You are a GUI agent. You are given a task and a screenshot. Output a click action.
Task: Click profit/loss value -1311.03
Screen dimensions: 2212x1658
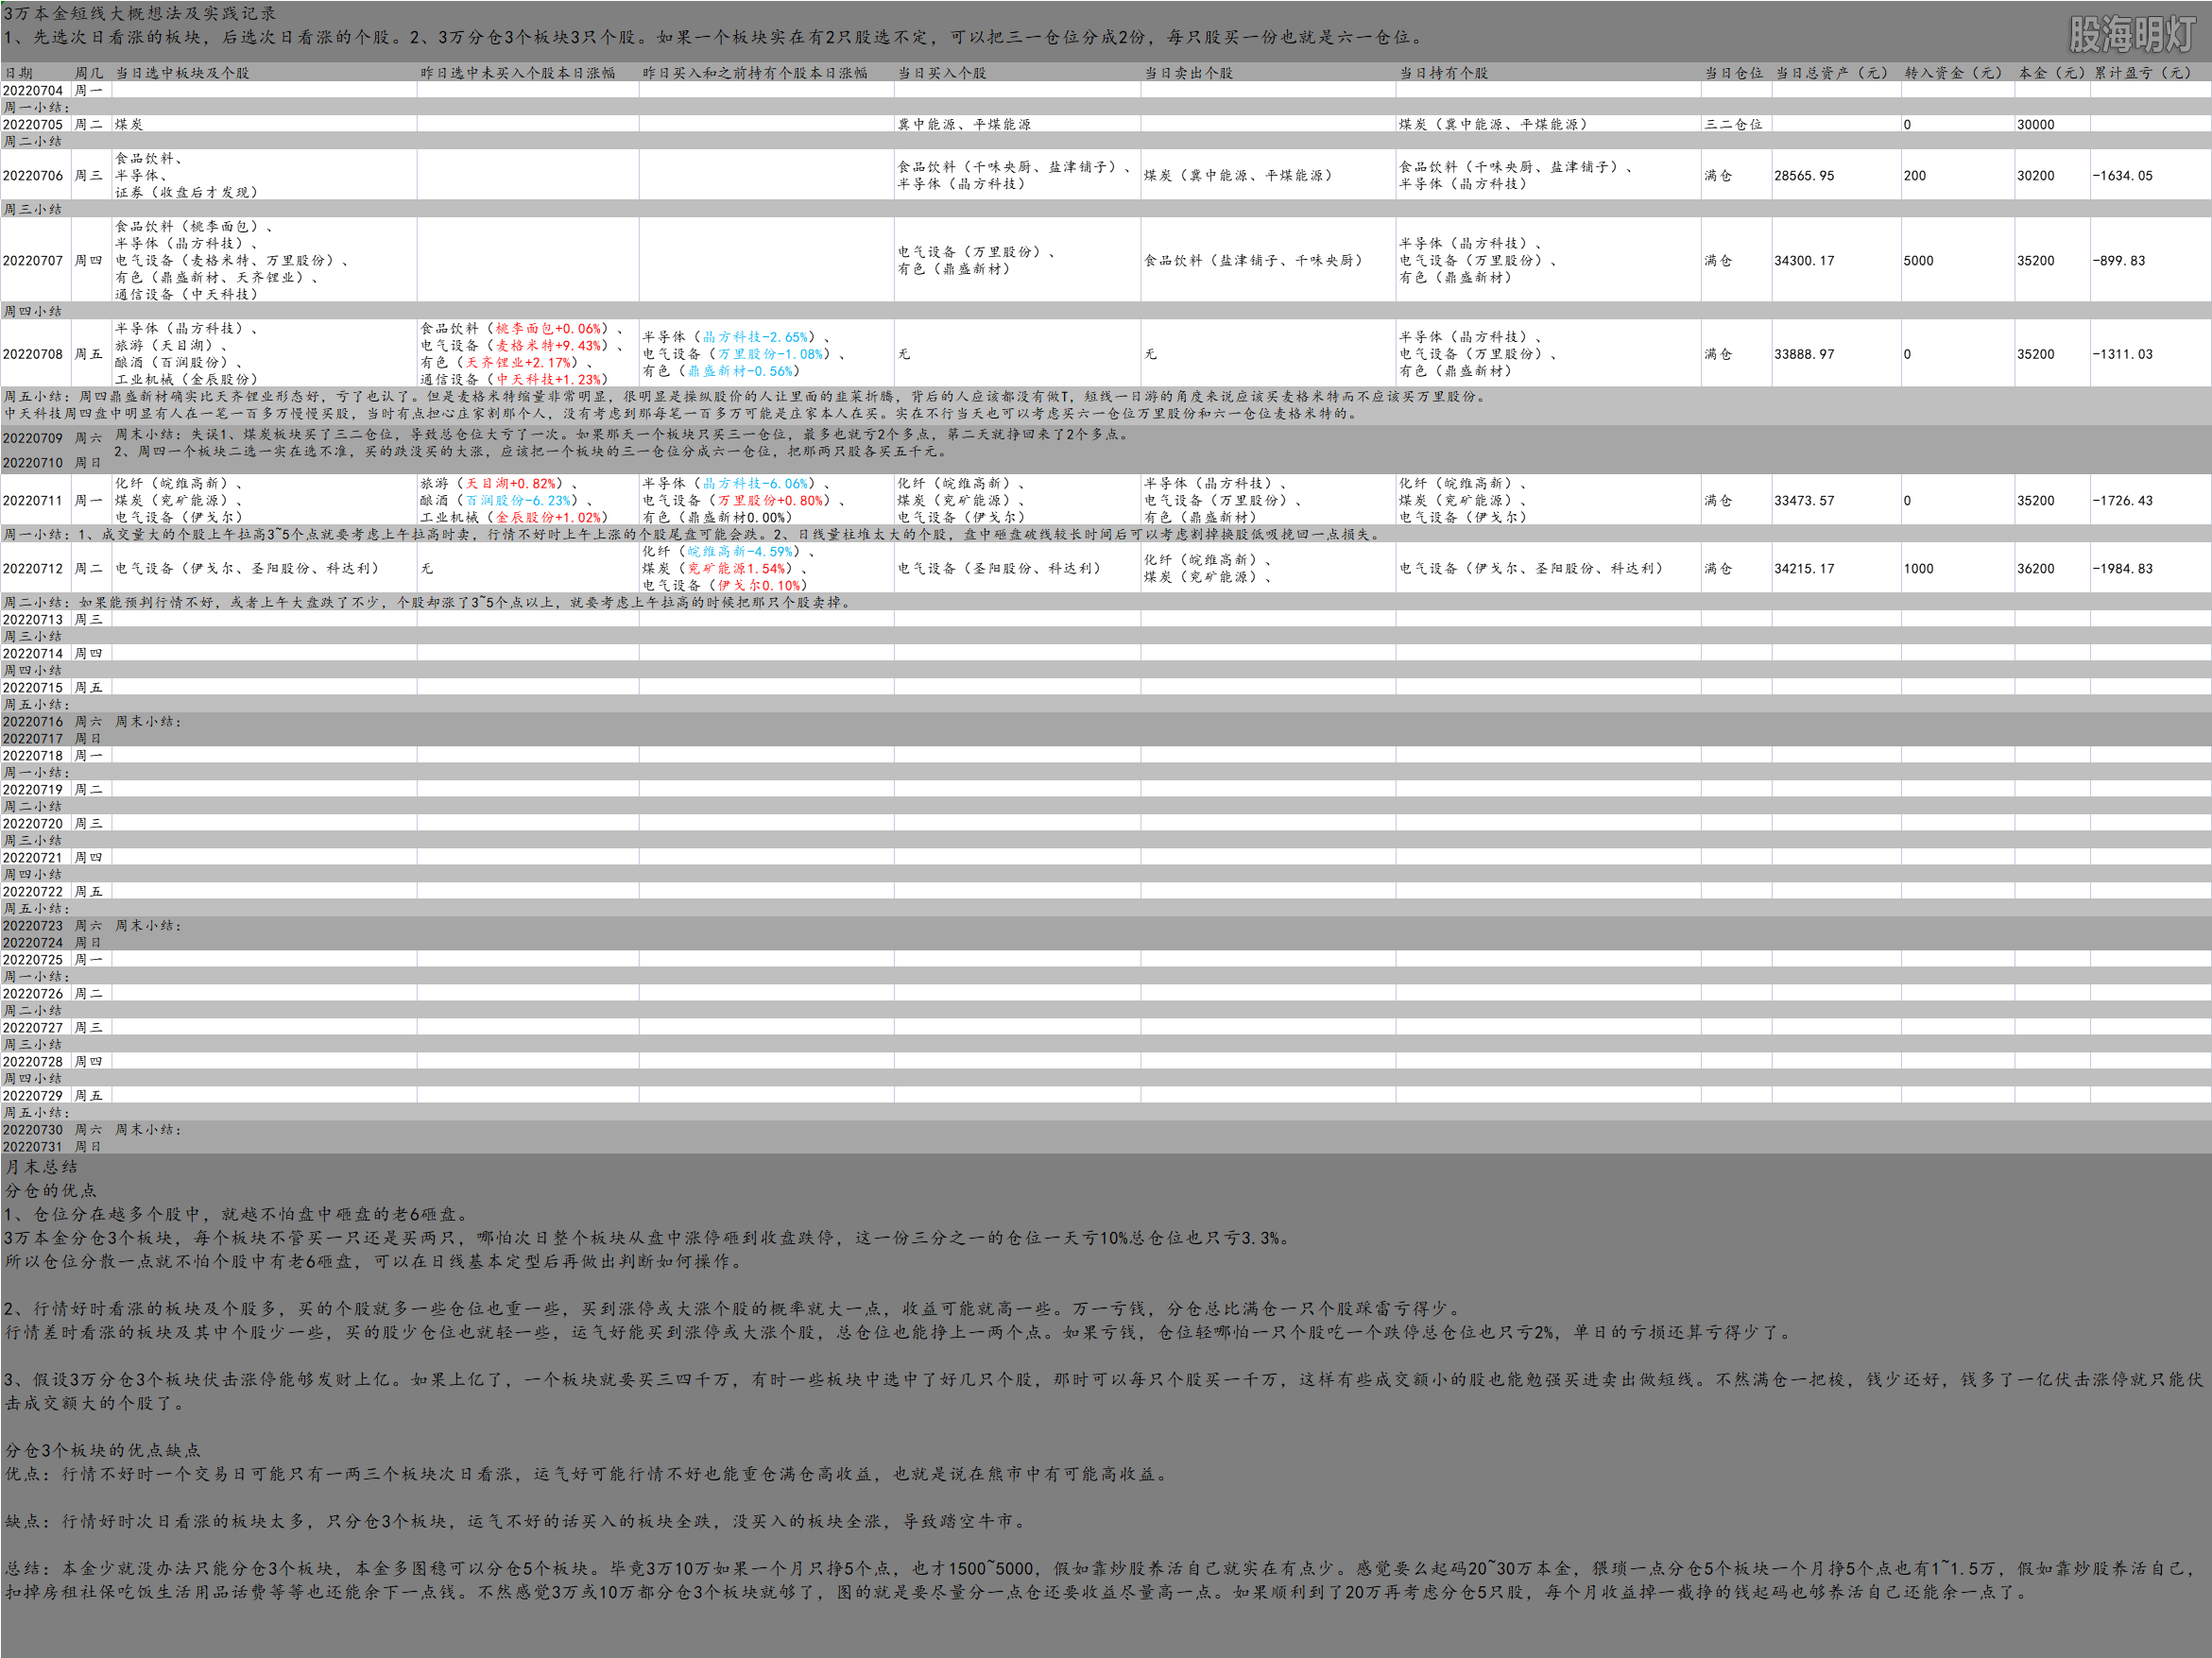[x=2122, y=354]
